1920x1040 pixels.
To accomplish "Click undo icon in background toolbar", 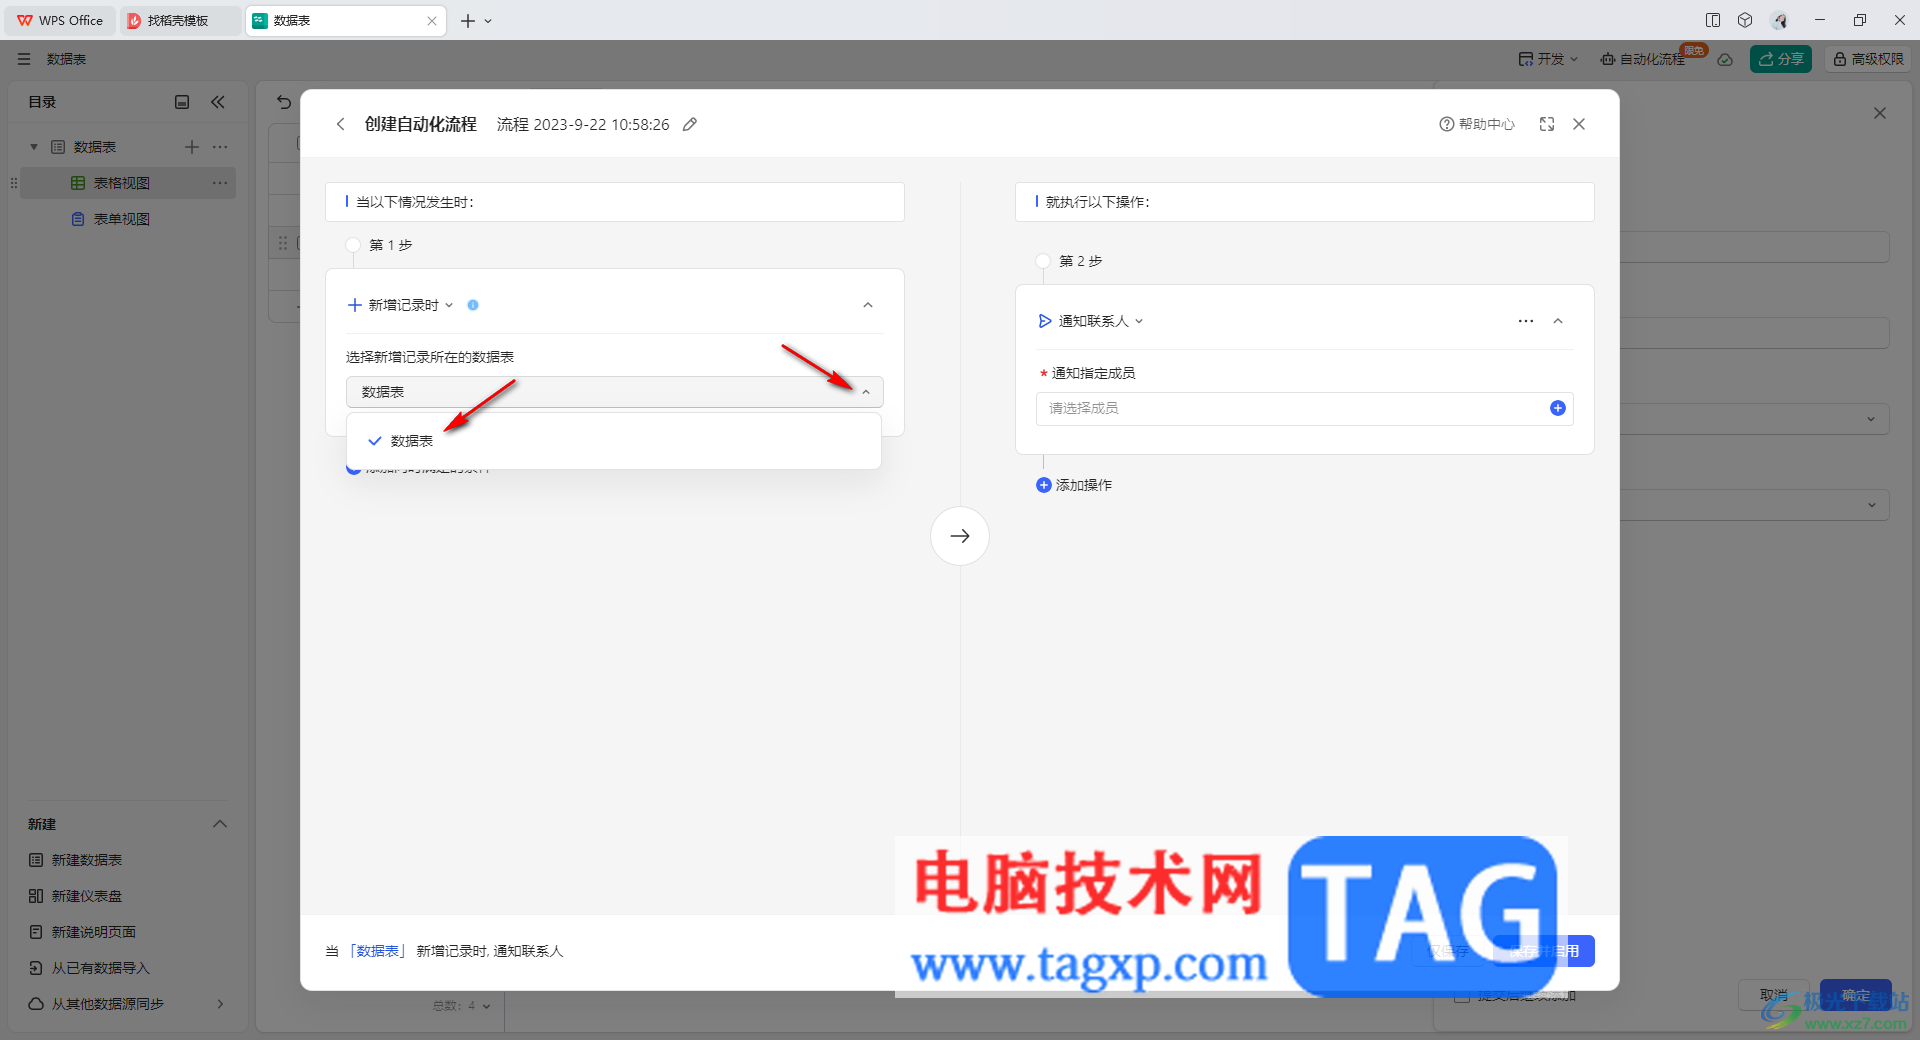I will coord(284,102).
